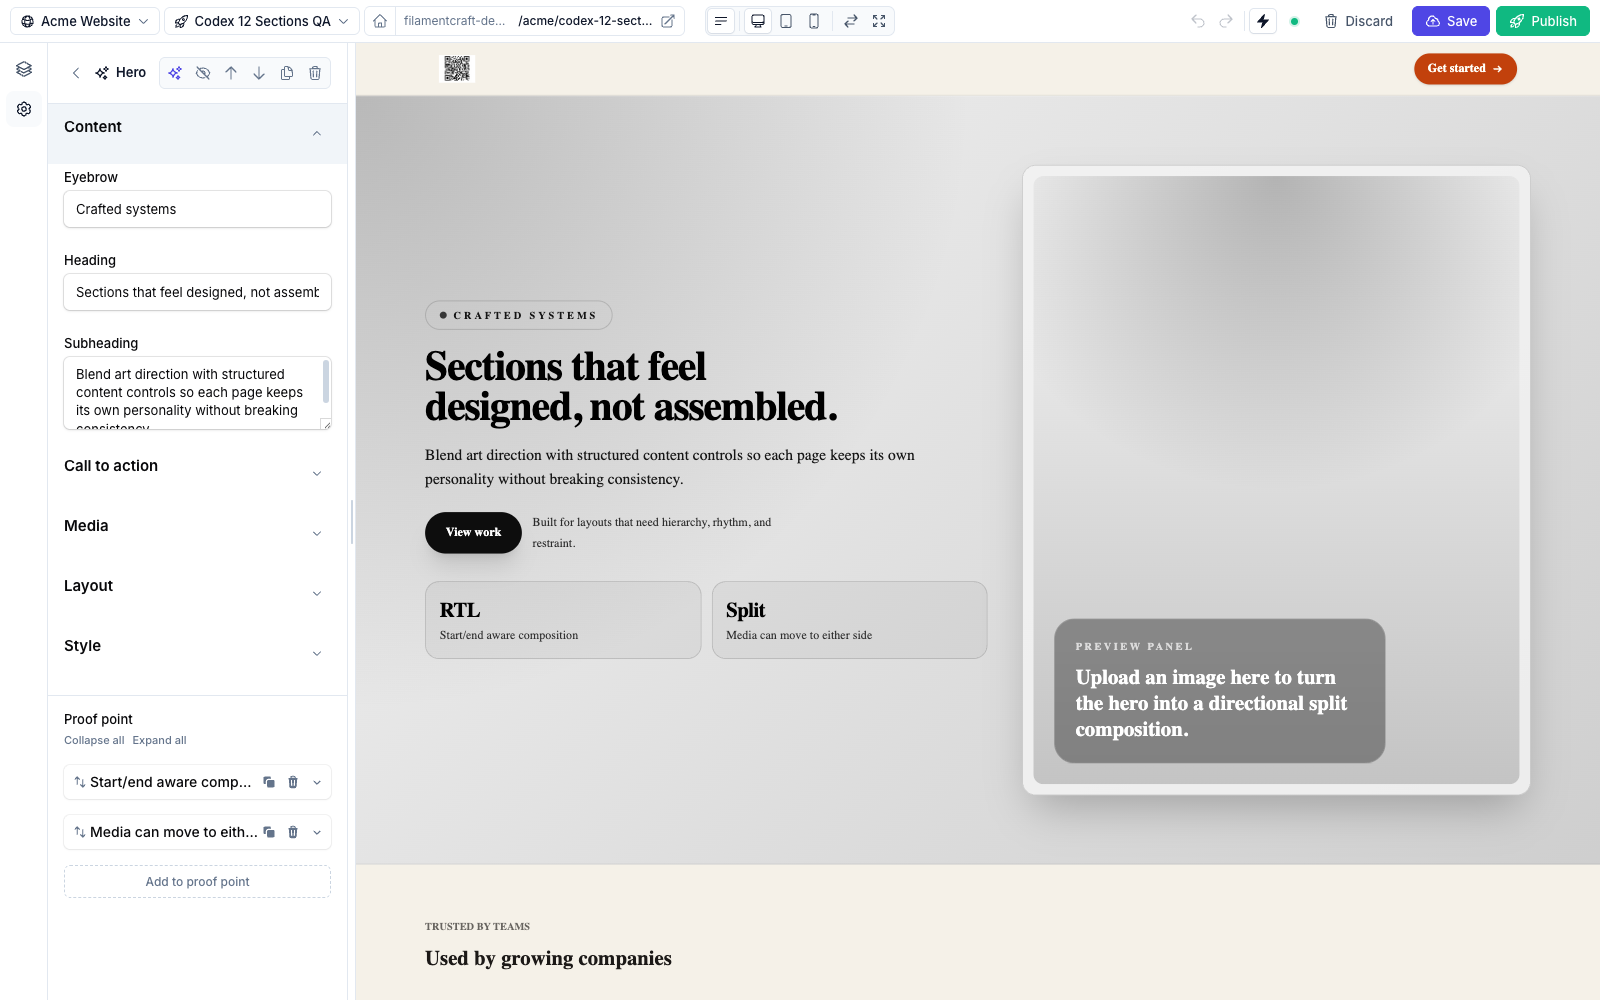
Task: Click the text outline view icon
Action: pyautogui.click(x=721, y=21)
